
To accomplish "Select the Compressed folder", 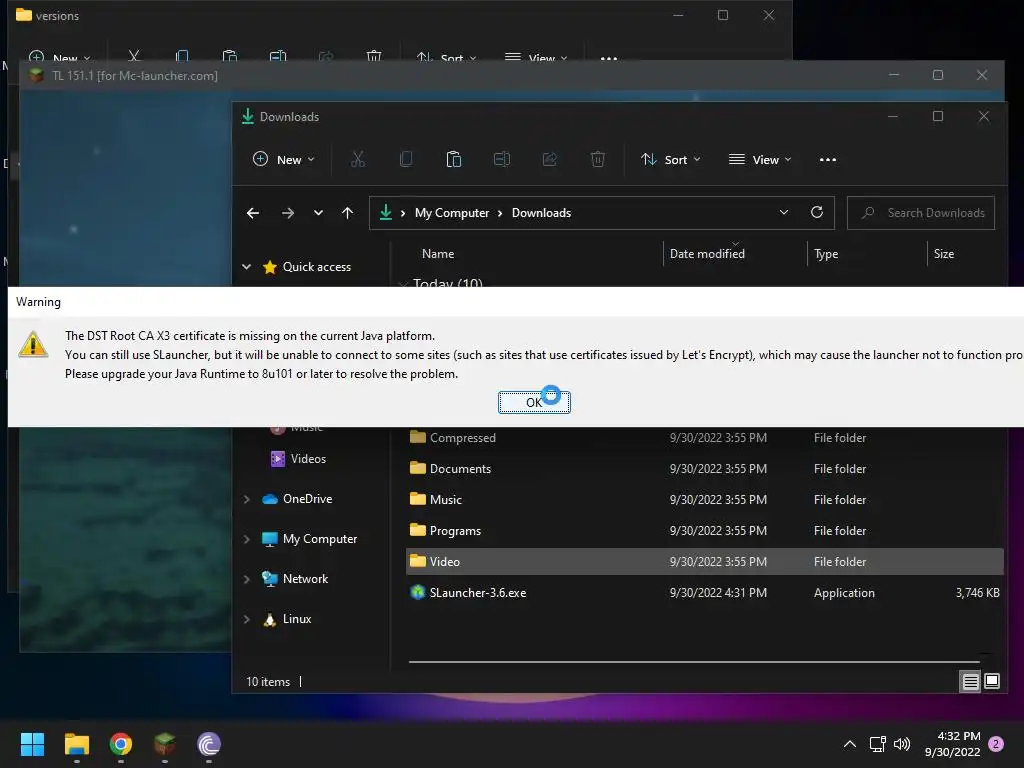I will [705, 438].
